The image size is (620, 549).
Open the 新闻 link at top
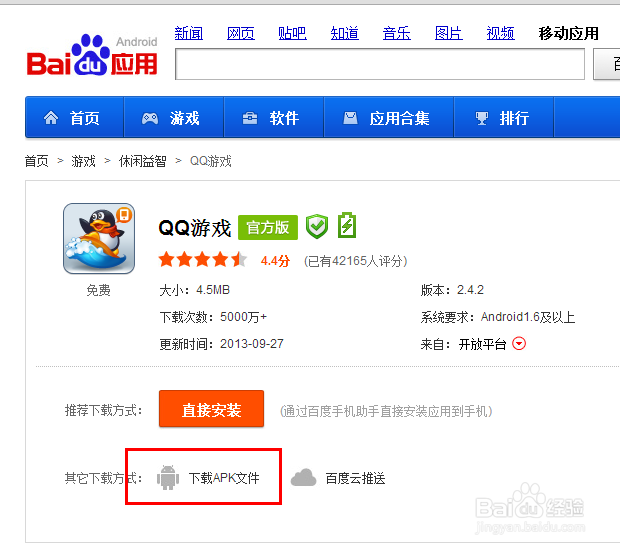pos(189,33)
